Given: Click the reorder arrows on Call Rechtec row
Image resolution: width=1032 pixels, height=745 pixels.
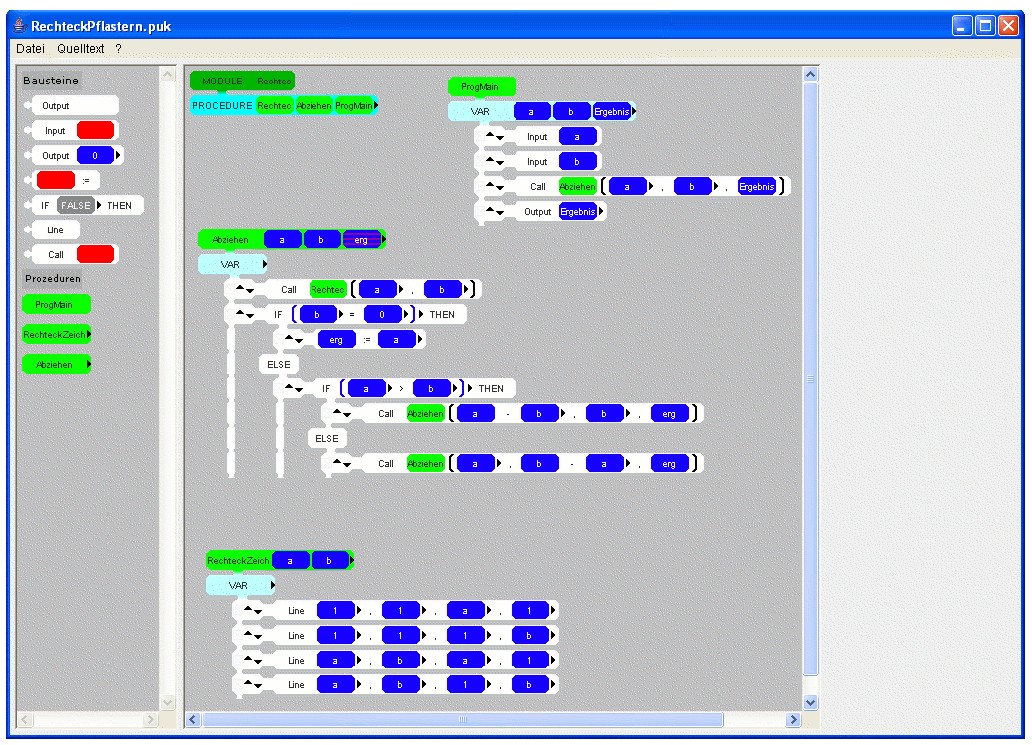Looking at the screenshot, I should [x=244, y=290].
